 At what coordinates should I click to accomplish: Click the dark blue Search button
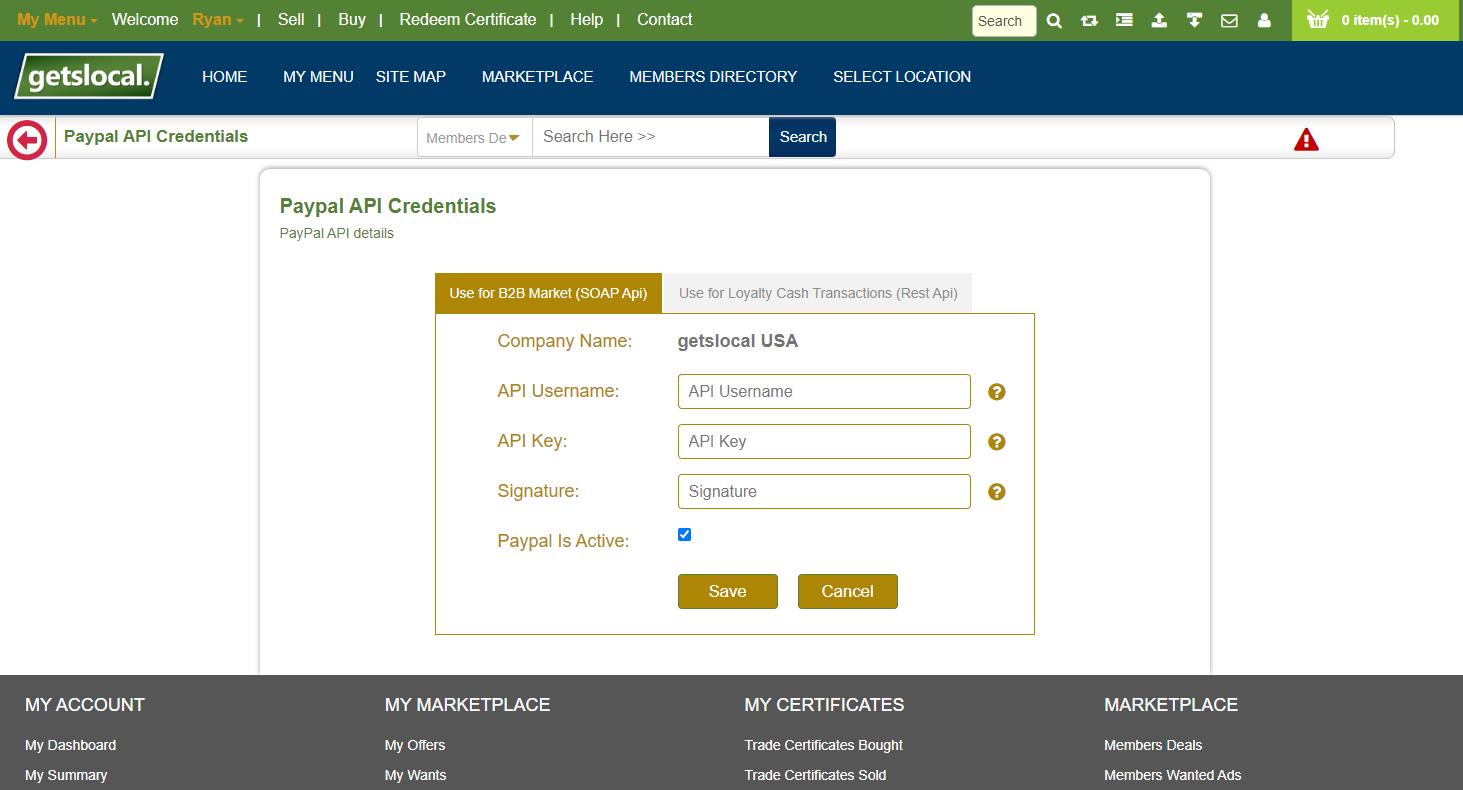point(803,137)
